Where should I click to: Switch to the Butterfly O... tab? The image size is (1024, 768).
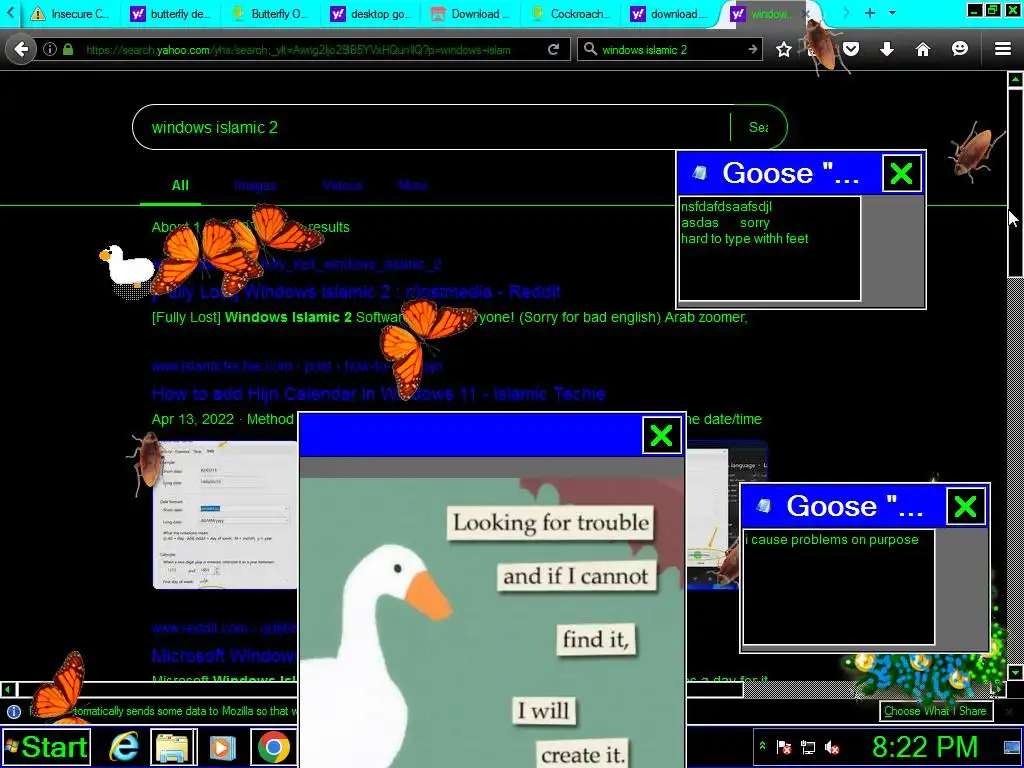(x=270, y=14)
